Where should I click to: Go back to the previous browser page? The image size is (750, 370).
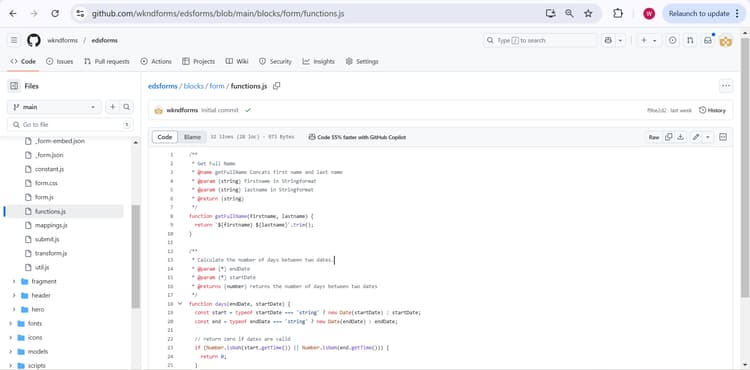pos(13,14)
